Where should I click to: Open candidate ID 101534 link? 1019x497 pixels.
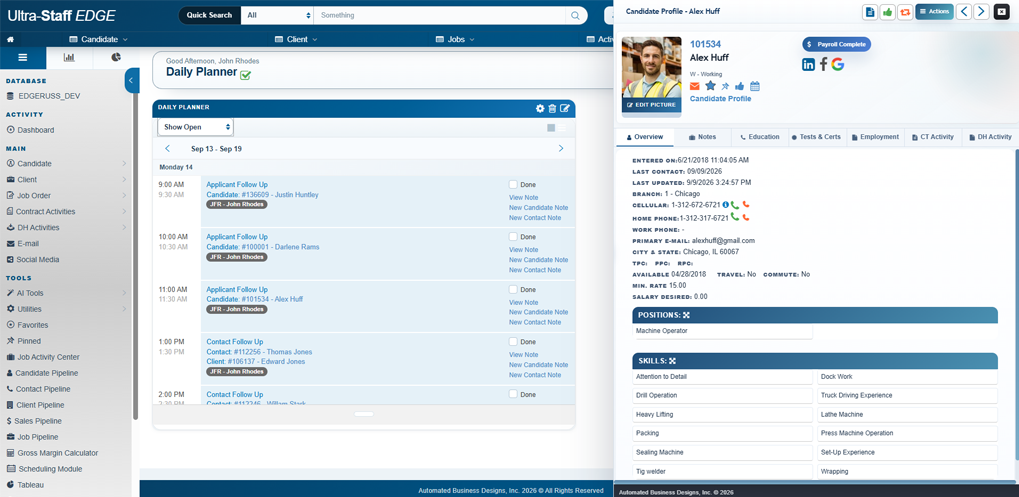[705, 44]
